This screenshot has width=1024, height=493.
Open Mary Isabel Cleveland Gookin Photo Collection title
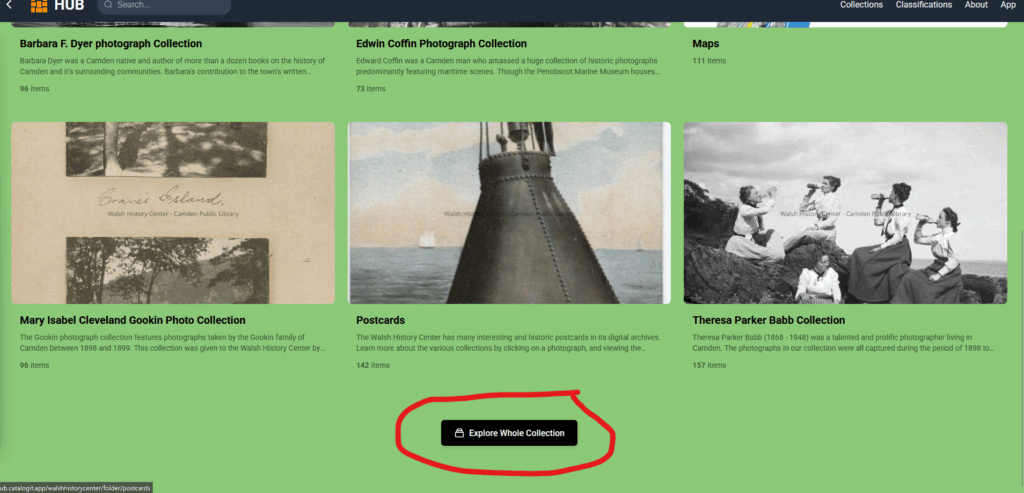pos(132,320)
